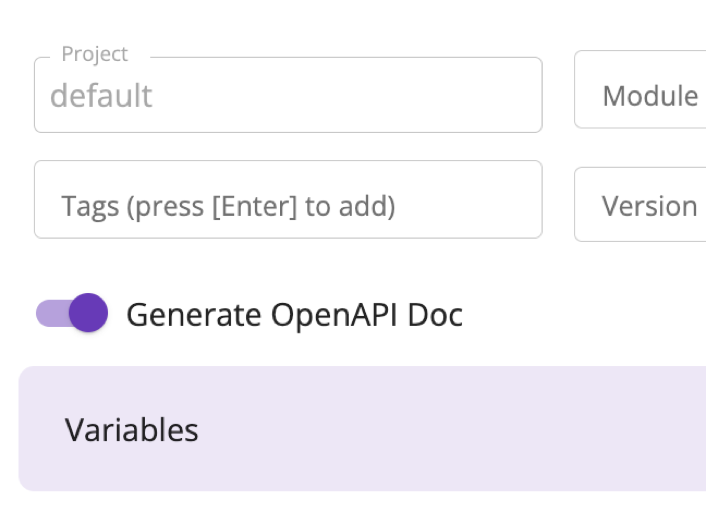Click the Variables heading text
Image resolution: width=706 pixels, height=519 pixels.
[x=131, y=430]
